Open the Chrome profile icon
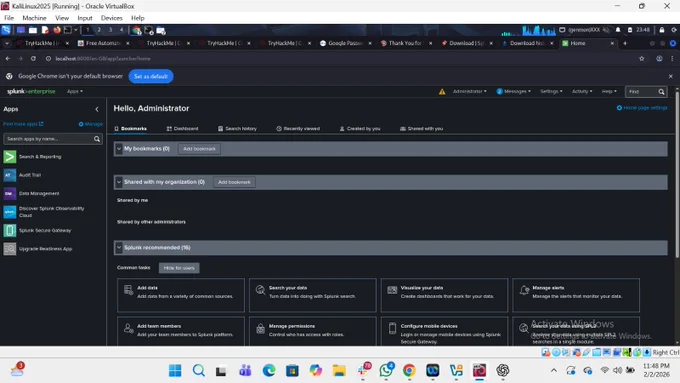This screenshot has width=680, height=383. click(x=659, y=59)
